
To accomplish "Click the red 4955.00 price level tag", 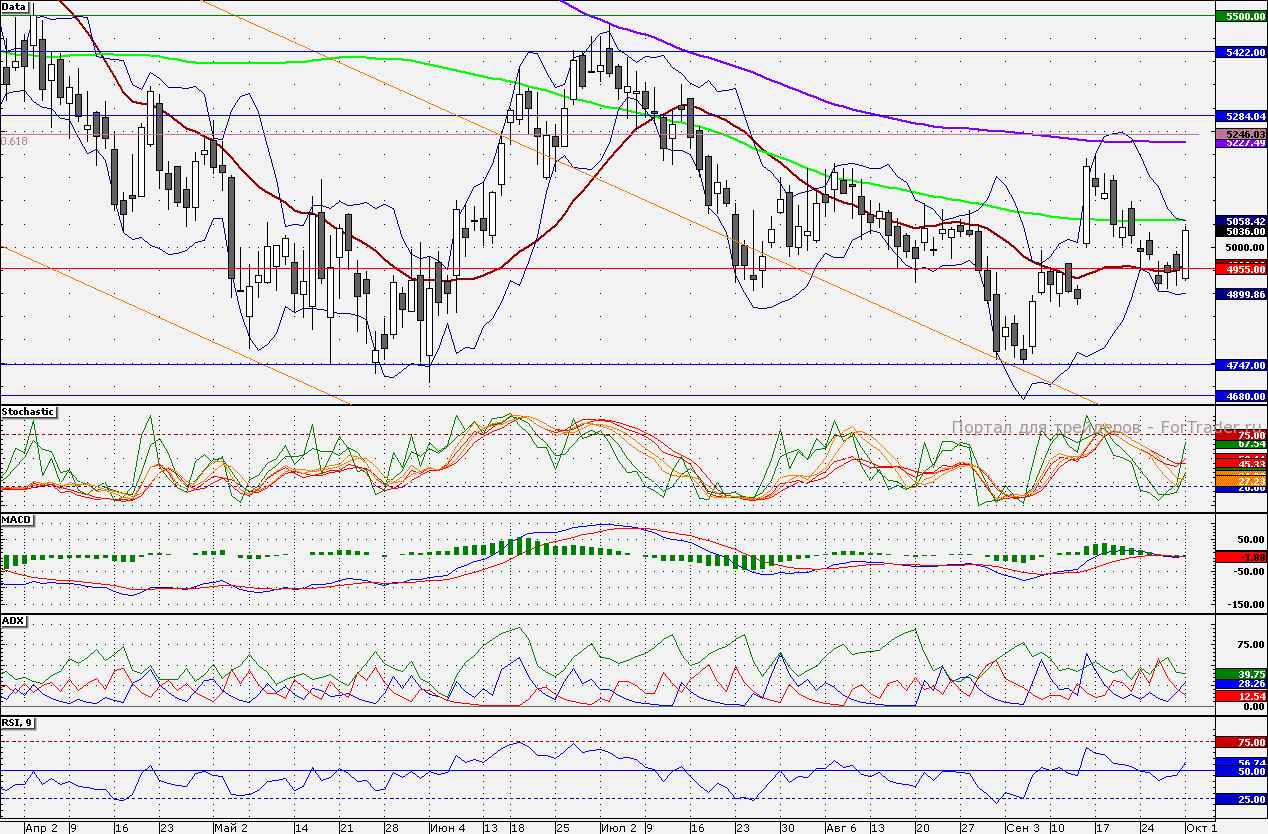I will [1240, 269].
